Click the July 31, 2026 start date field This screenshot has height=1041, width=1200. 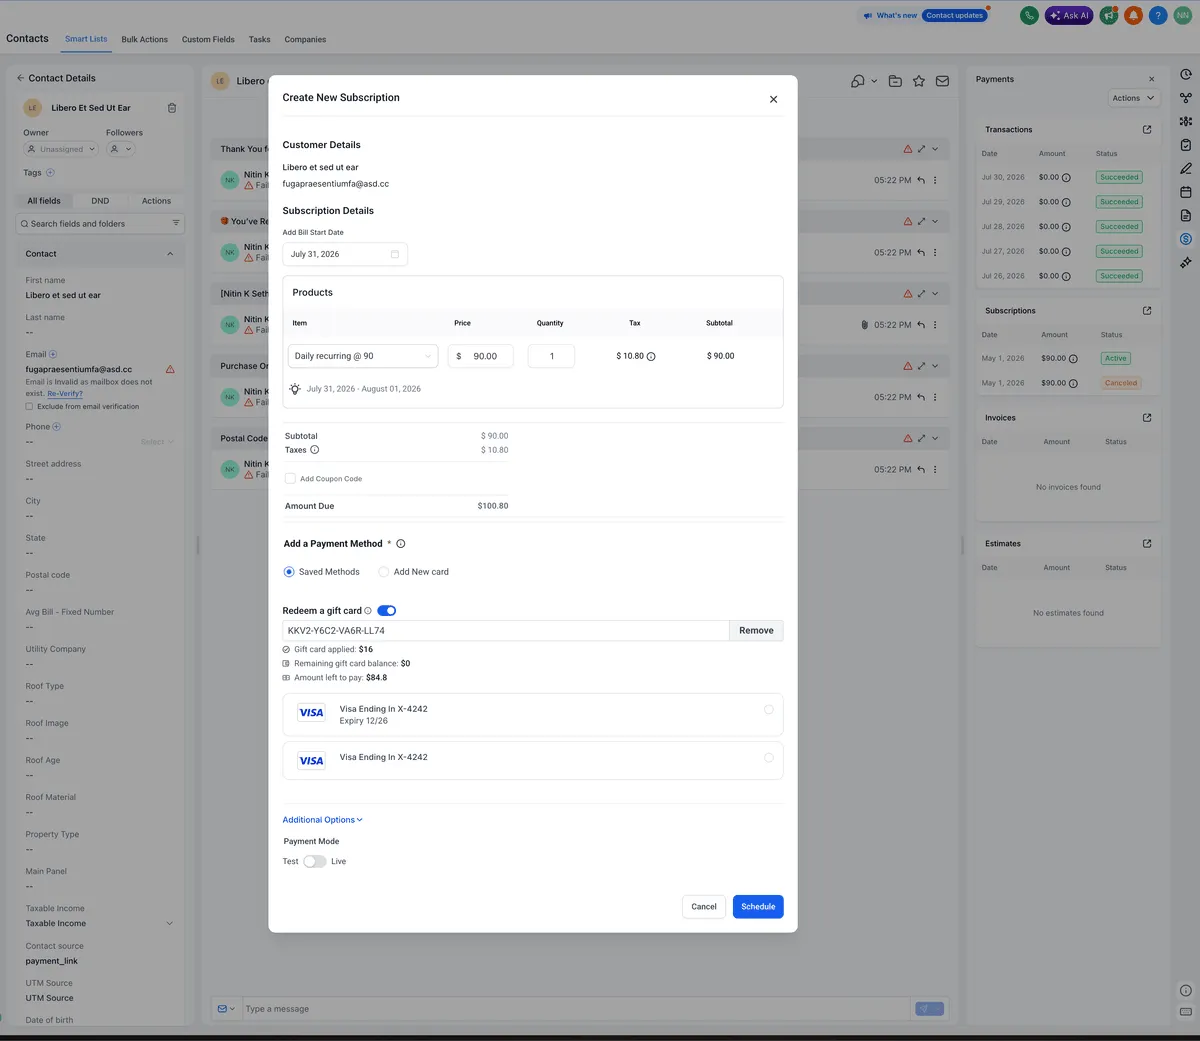pos(345,254)
